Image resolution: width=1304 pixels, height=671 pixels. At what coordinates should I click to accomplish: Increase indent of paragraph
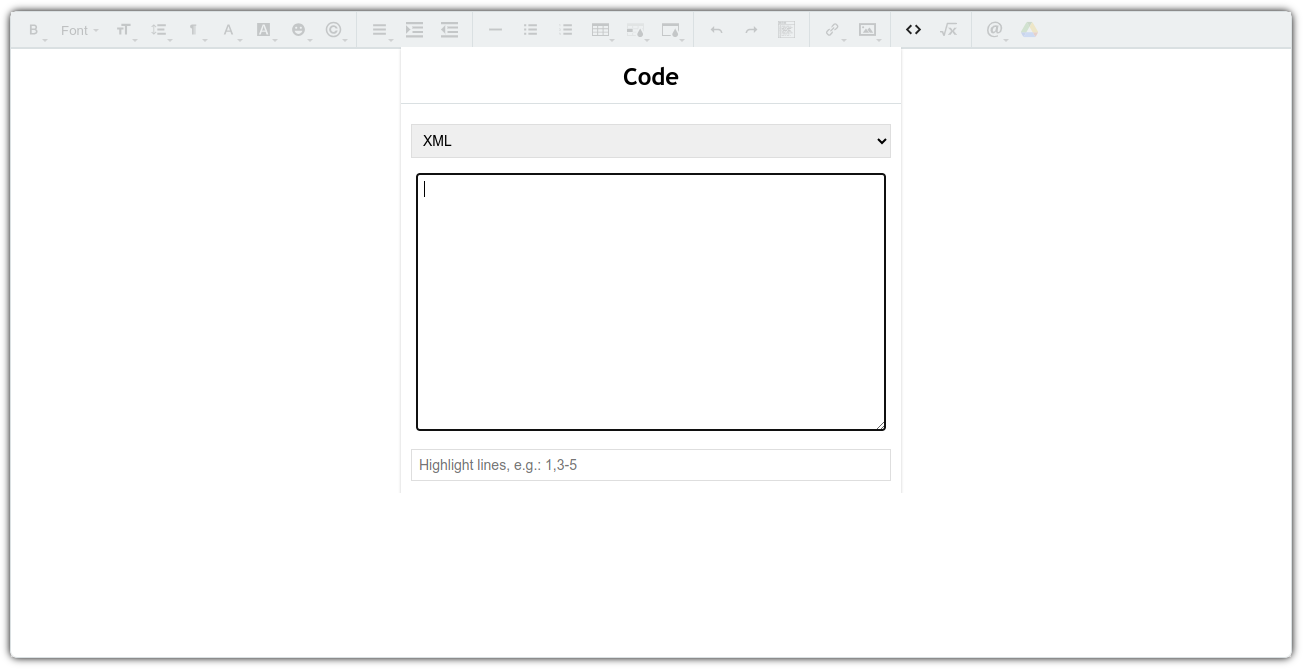(x=415, y=30)
